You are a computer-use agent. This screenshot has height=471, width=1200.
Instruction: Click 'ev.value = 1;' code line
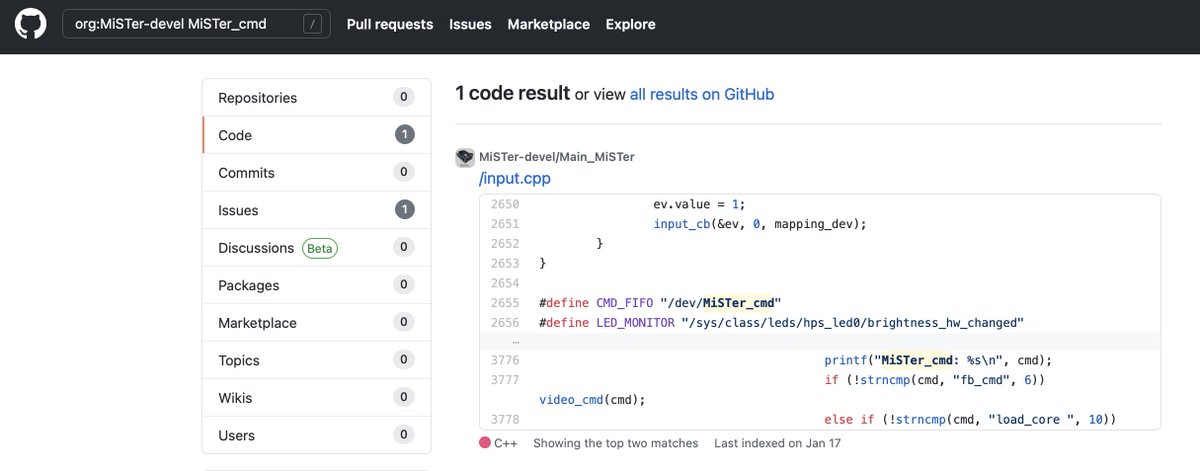[699, 205]
